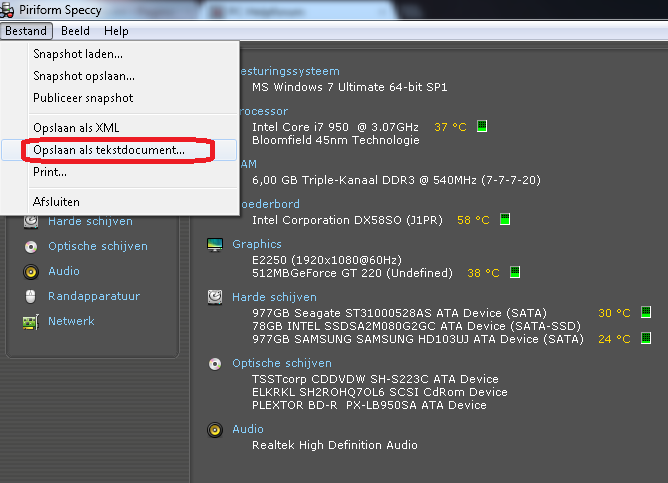Open the Beeld menu
This screenshot has width=668, height=483.
pyautogui.click(x=75, y=31)
